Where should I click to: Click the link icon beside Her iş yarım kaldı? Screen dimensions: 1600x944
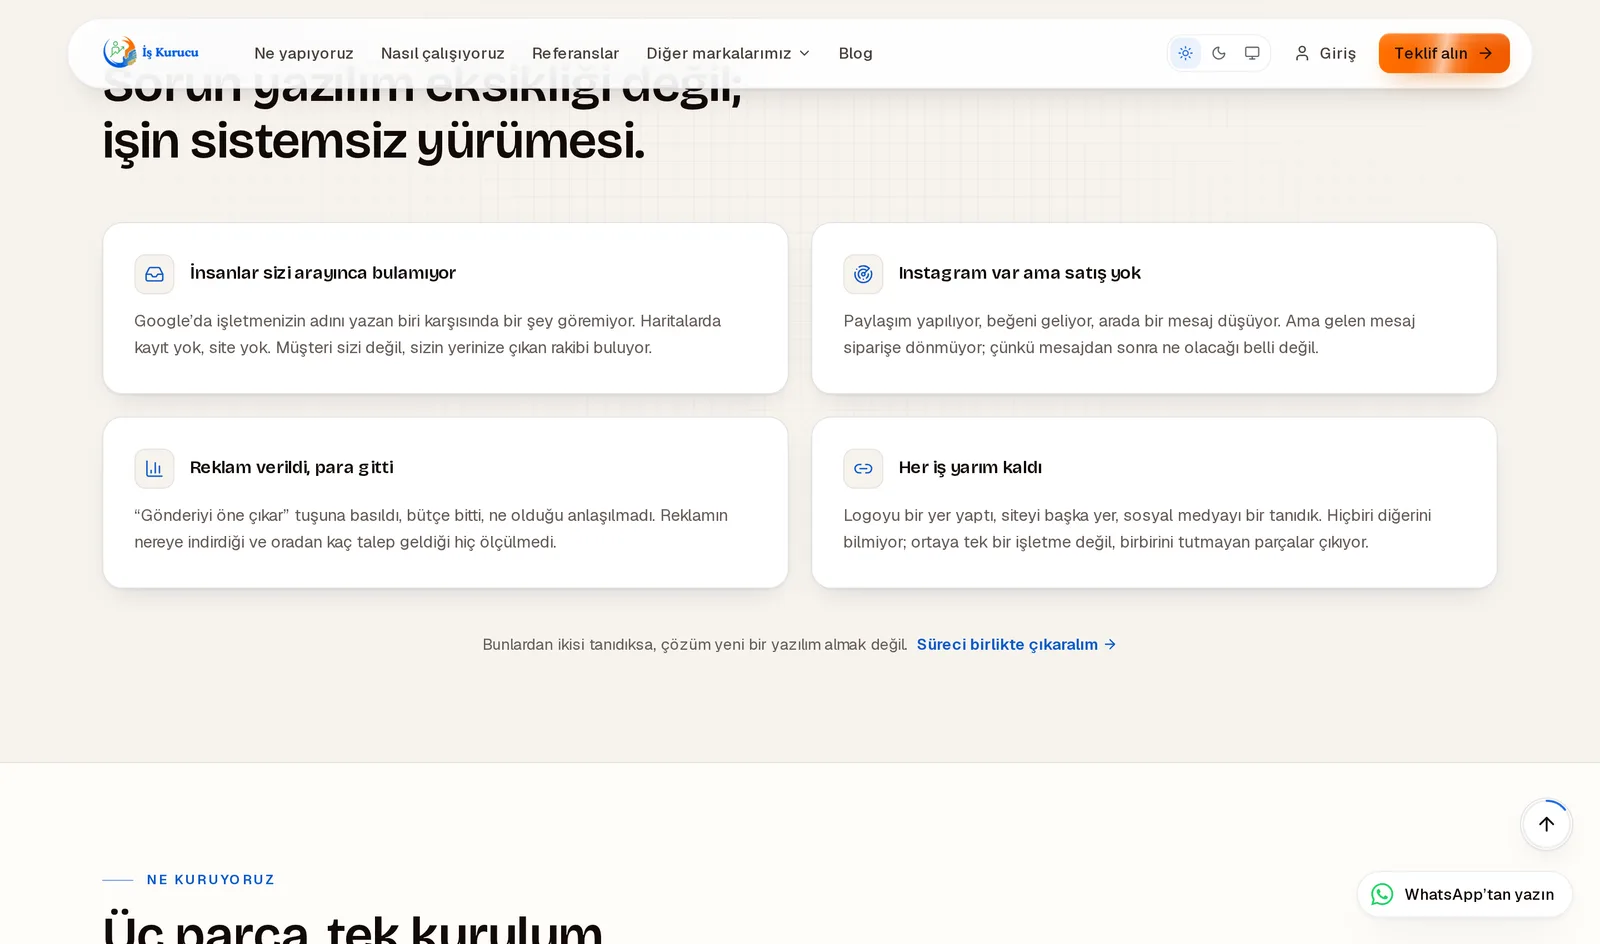[863, 468]
